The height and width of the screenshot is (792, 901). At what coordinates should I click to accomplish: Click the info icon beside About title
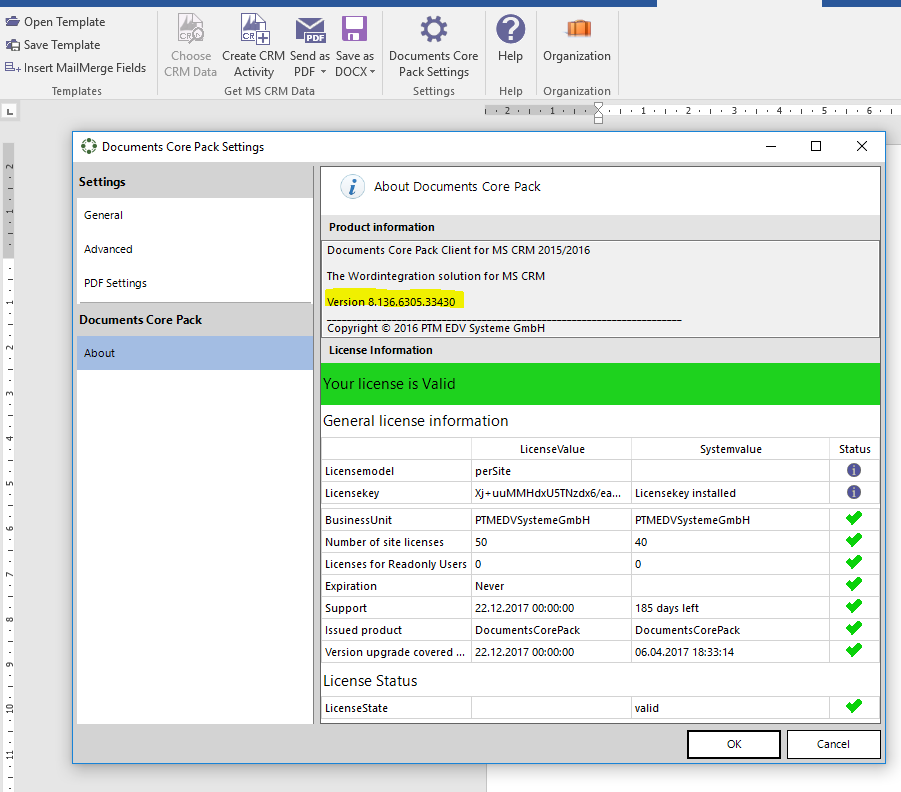click(352, 187)
